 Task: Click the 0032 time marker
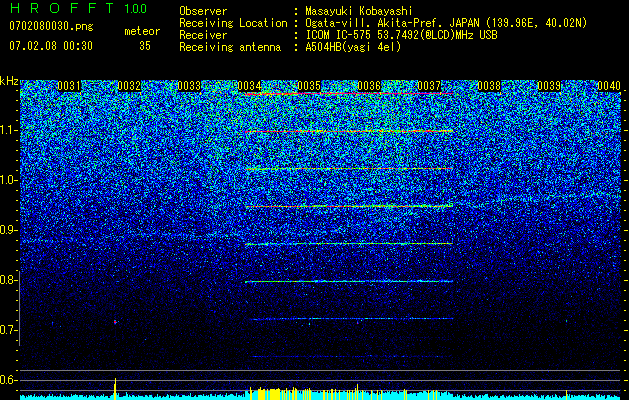coord(129,86)
